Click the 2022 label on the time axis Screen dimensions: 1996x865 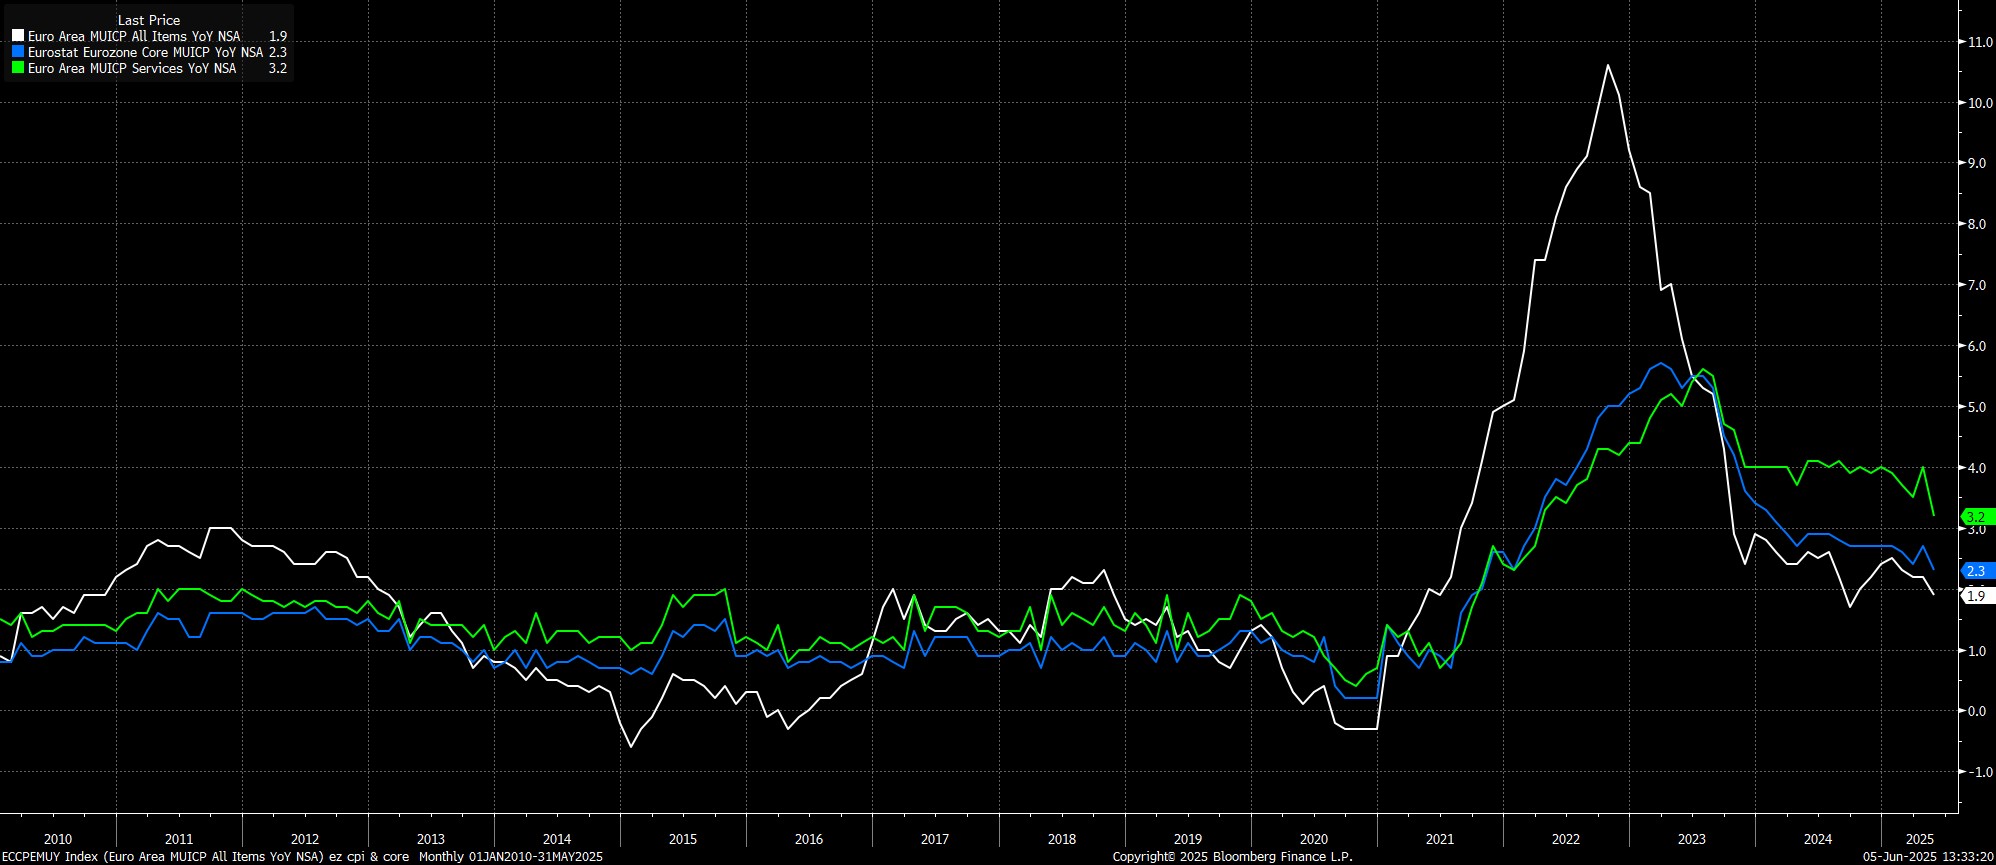coord(1565,839)
